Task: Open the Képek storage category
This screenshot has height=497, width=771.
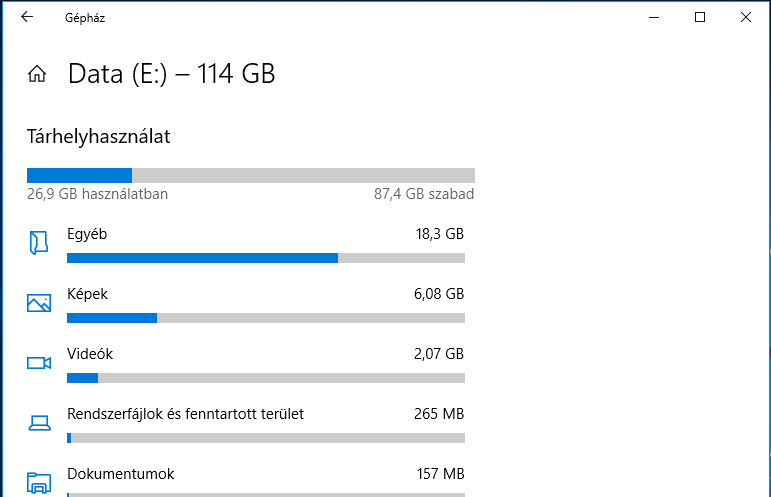Action: 246,305
